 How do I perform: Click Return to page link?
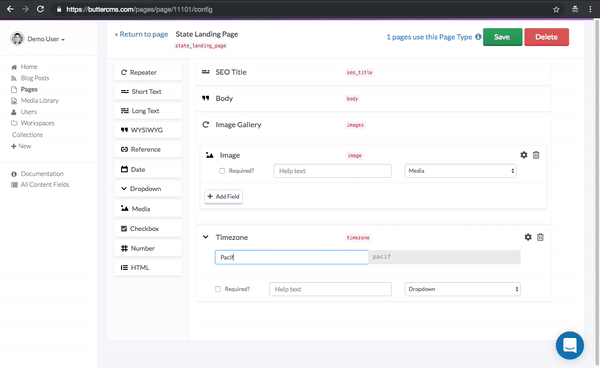(x=142, y=34)
